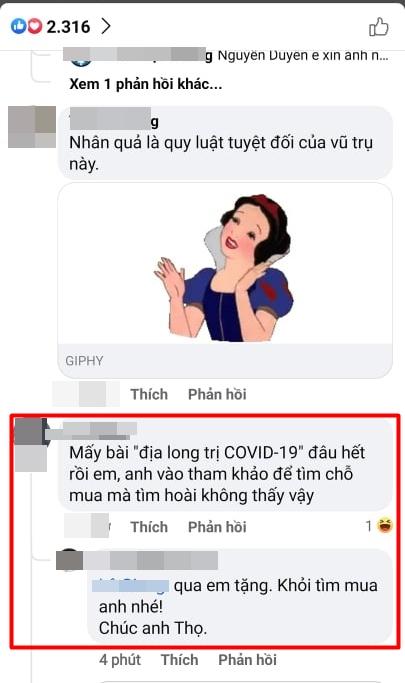The width and height of the screenshot is (405, 683).
Task: Click 'Thích' under the Snow White GIF comment
Action: [149, 394]
